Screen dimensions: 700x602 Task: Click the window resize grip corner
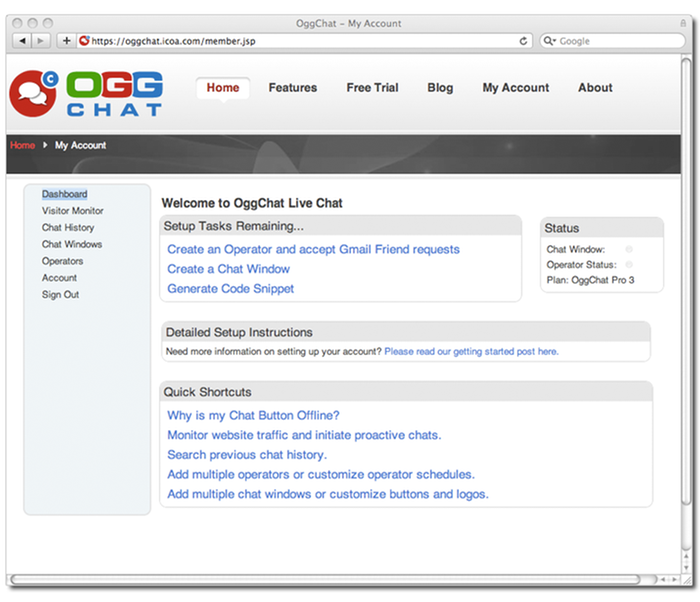click(687, 580)
